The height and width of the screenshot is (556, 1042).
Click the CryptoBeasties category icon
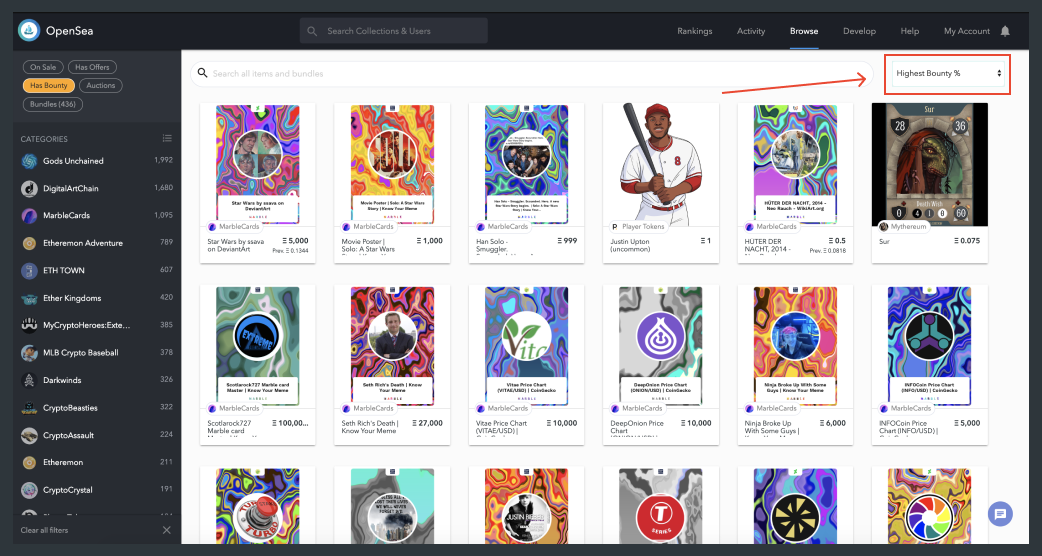pos(29,407)
